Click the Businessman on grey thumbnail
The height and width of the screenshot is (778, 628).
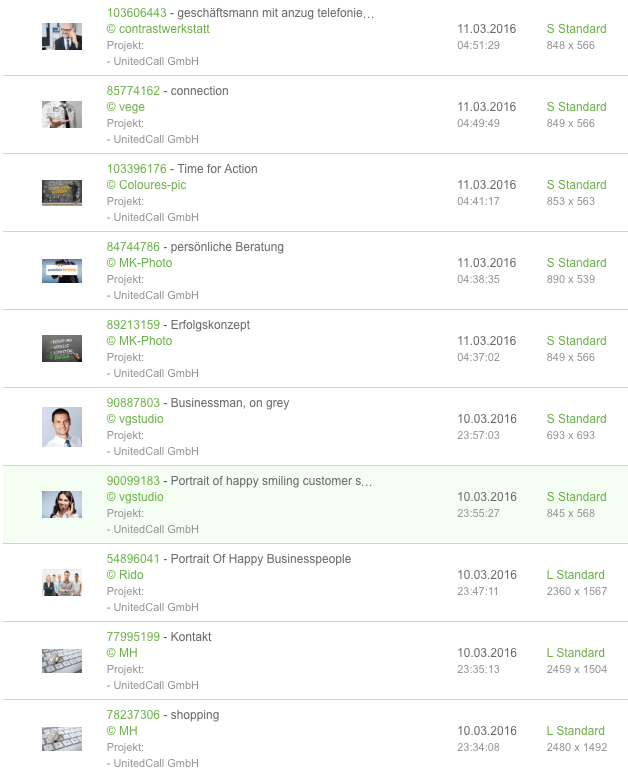coord(62,427)
